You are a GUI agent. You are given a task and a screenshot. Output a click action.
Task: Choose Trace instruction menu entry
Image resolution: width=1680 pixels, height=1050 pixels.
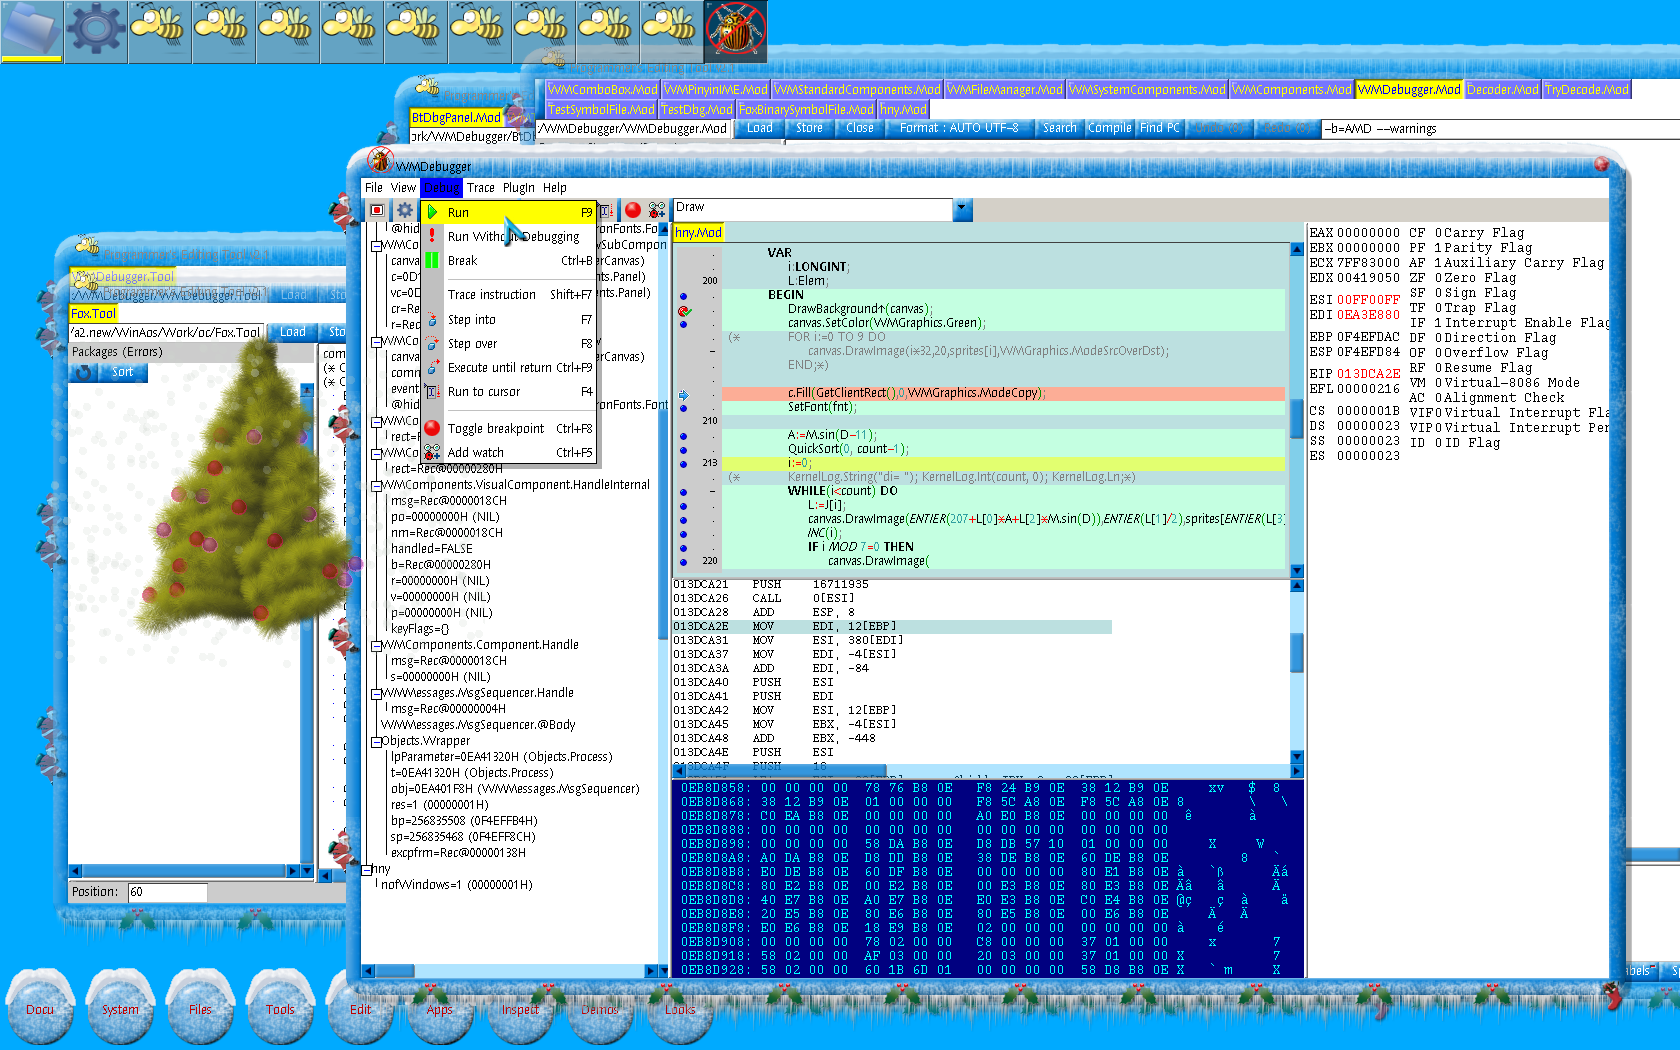click(x=509, y=295)
